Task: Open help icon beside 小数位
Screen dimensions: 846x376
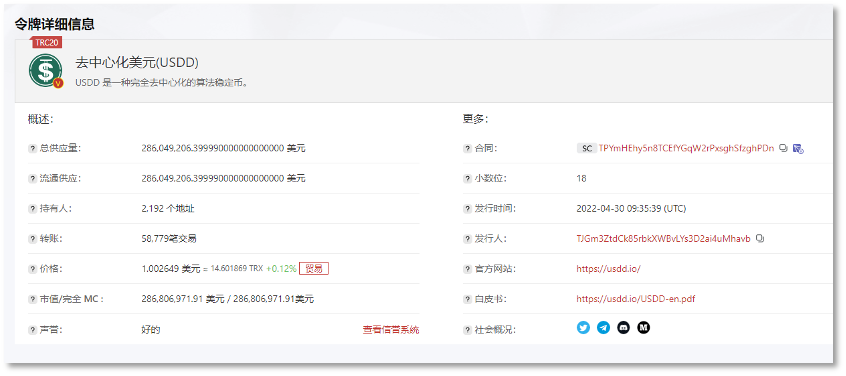Action: pyautogui.click(x=467, y=179)
